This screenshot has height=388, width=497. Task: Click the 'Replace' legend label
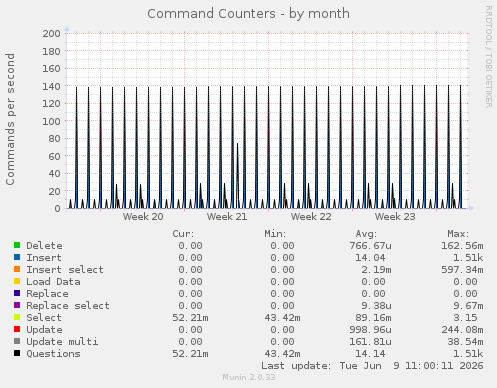(x=47, y=294)
